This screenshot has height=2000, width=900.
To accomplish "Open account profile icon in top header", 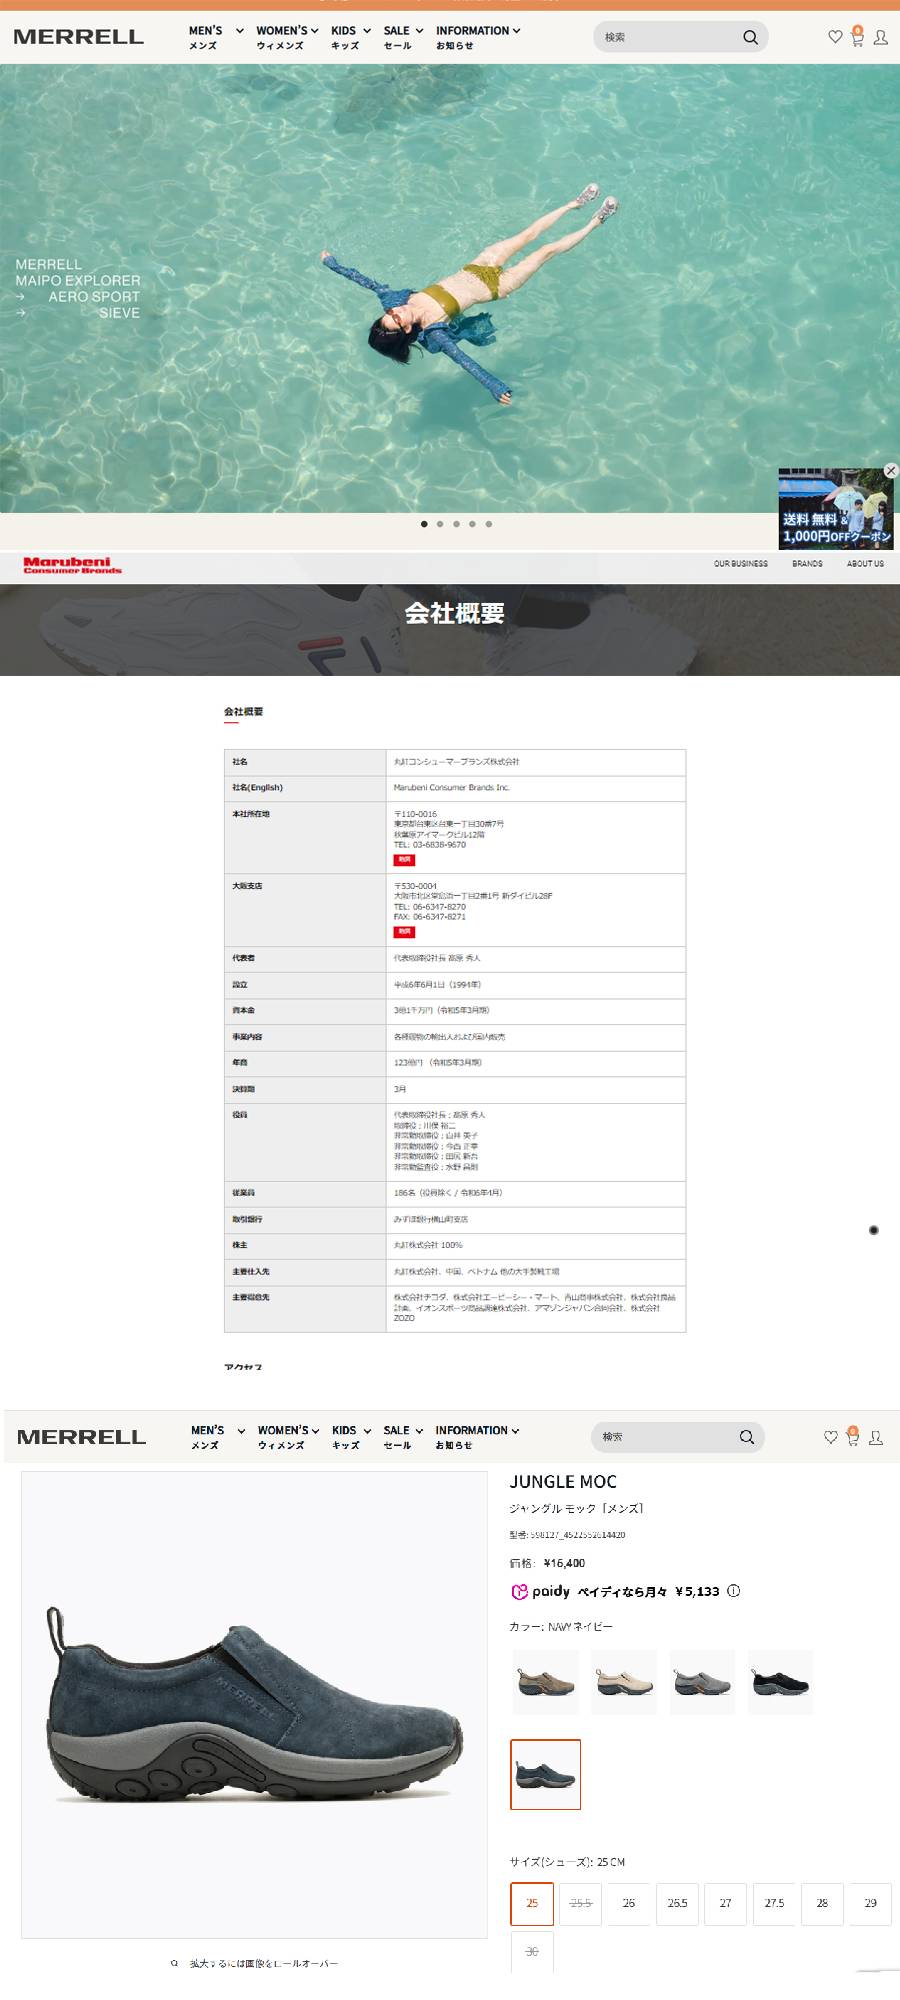I will pyautogui.click(x=881, y=38).
